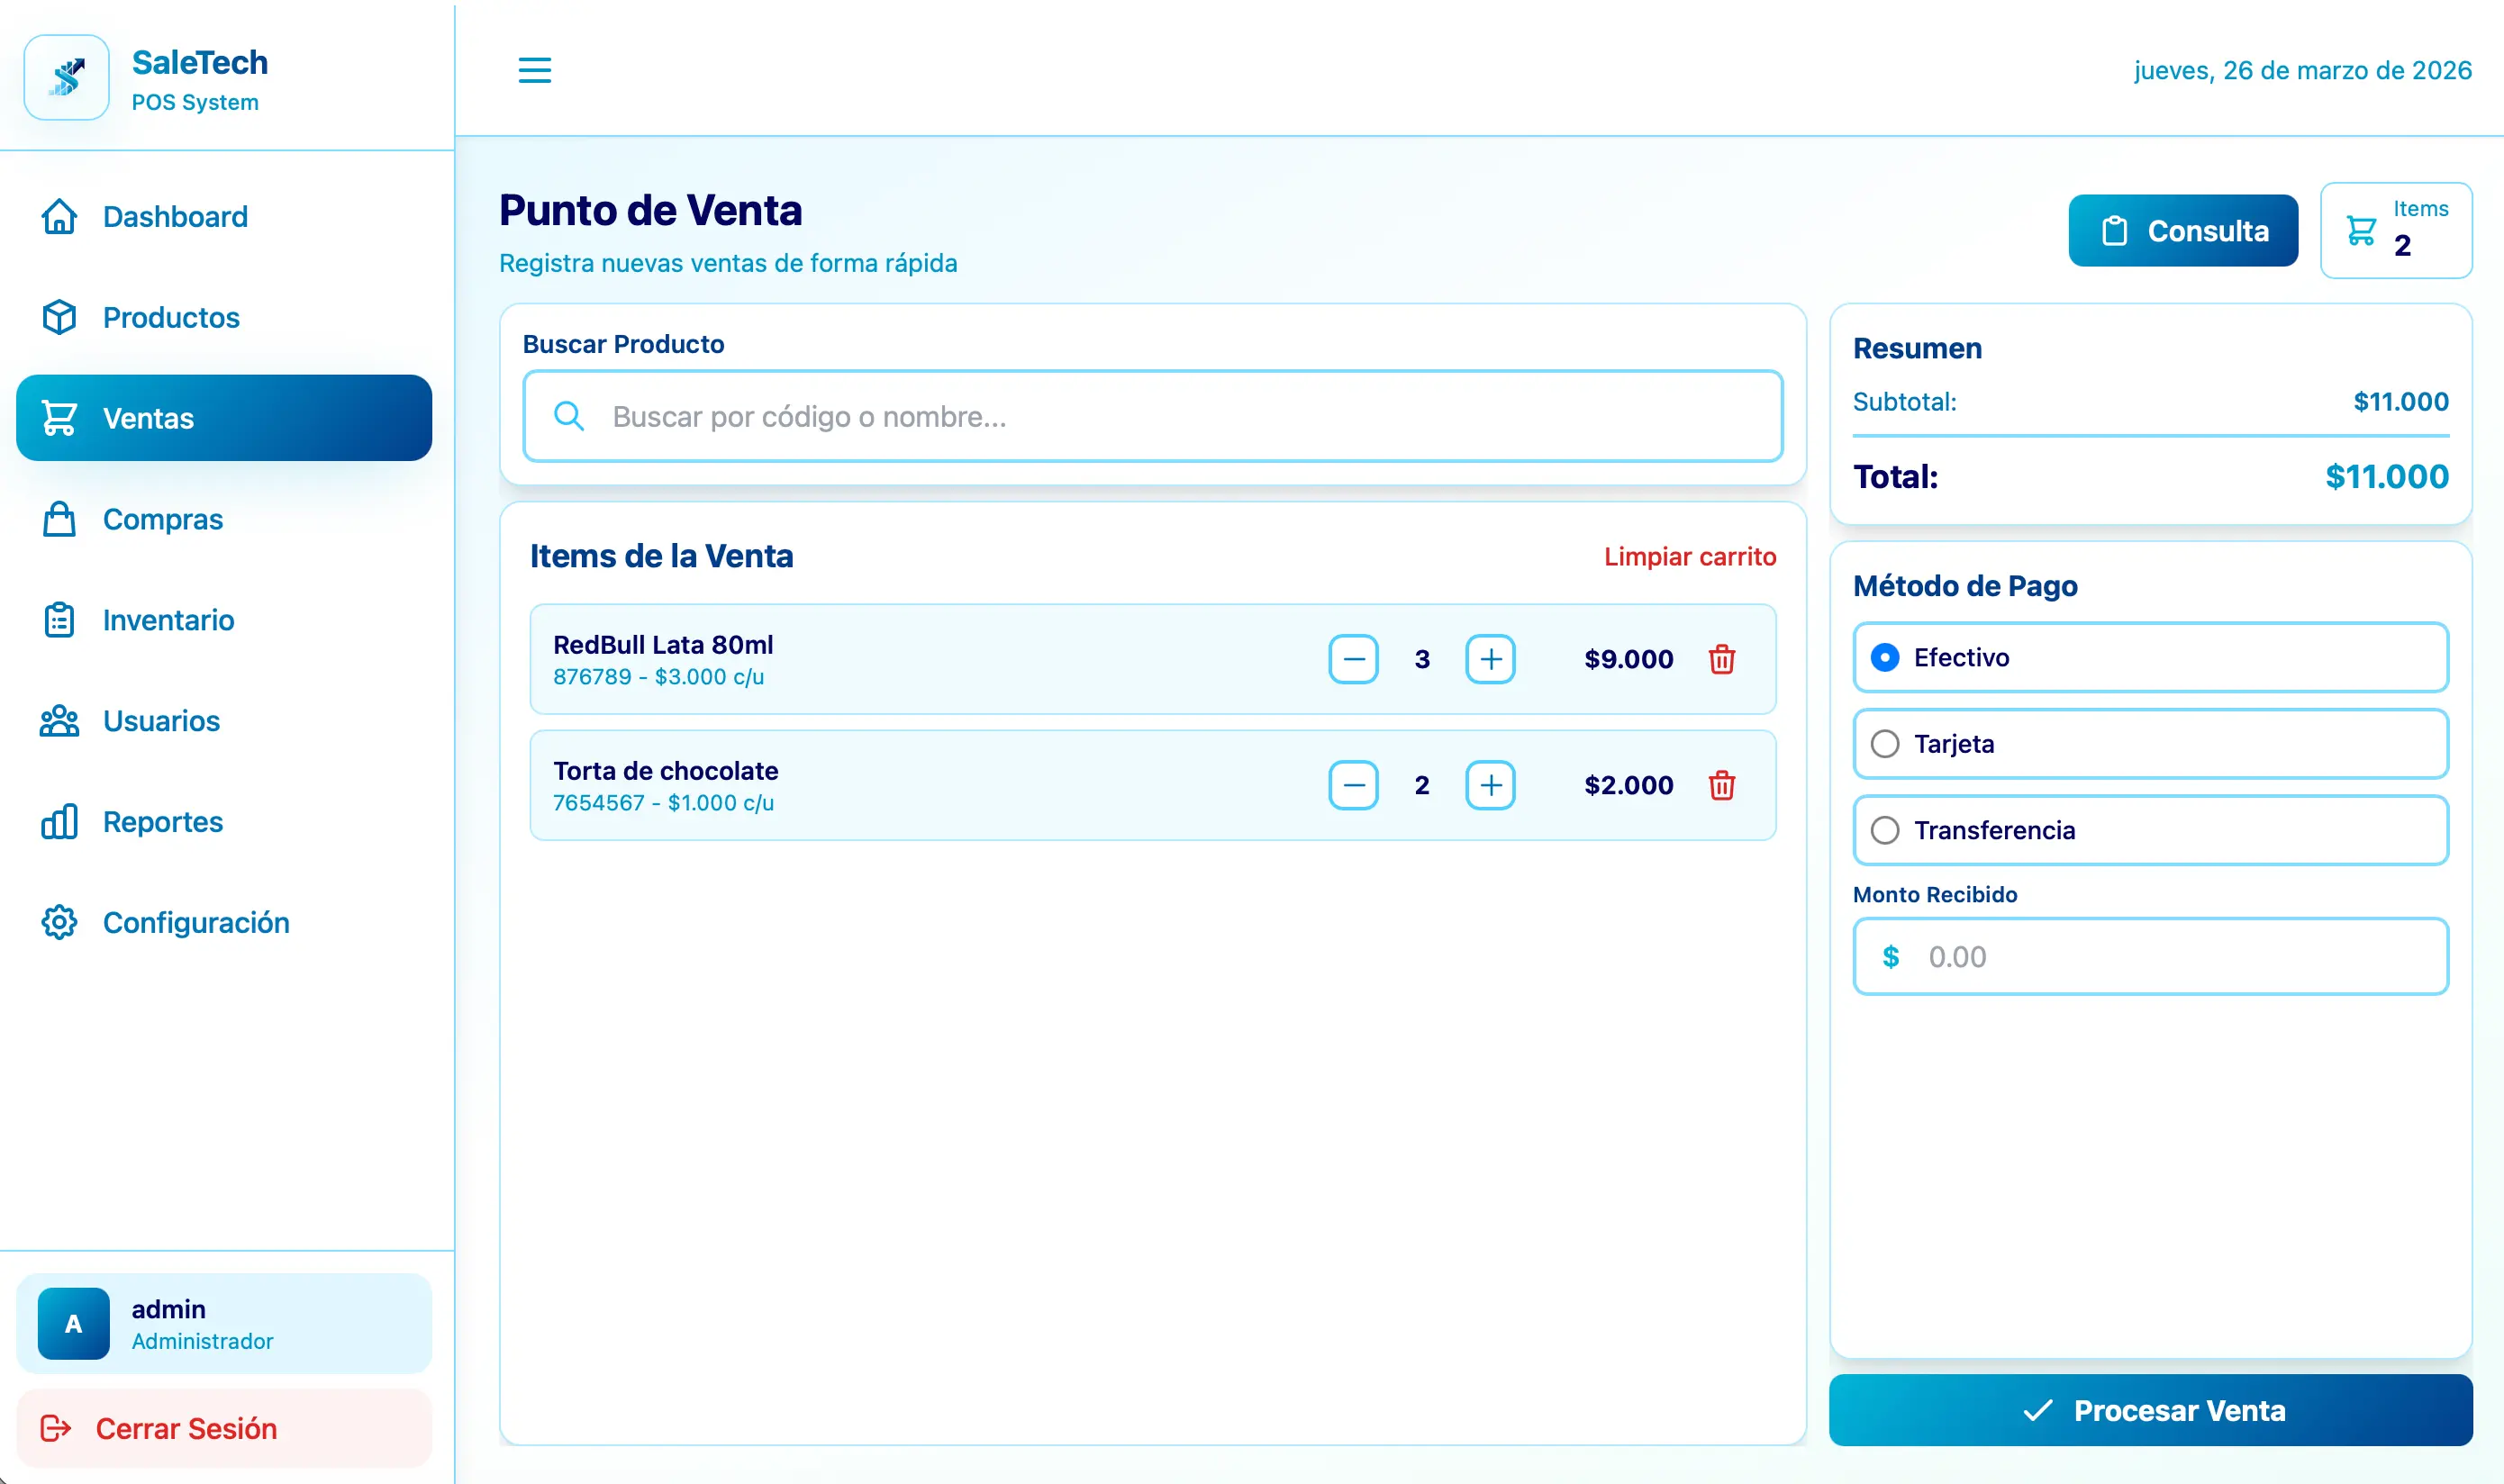Open Configuración settings page

pyautogui.click(x=195, y=922)
